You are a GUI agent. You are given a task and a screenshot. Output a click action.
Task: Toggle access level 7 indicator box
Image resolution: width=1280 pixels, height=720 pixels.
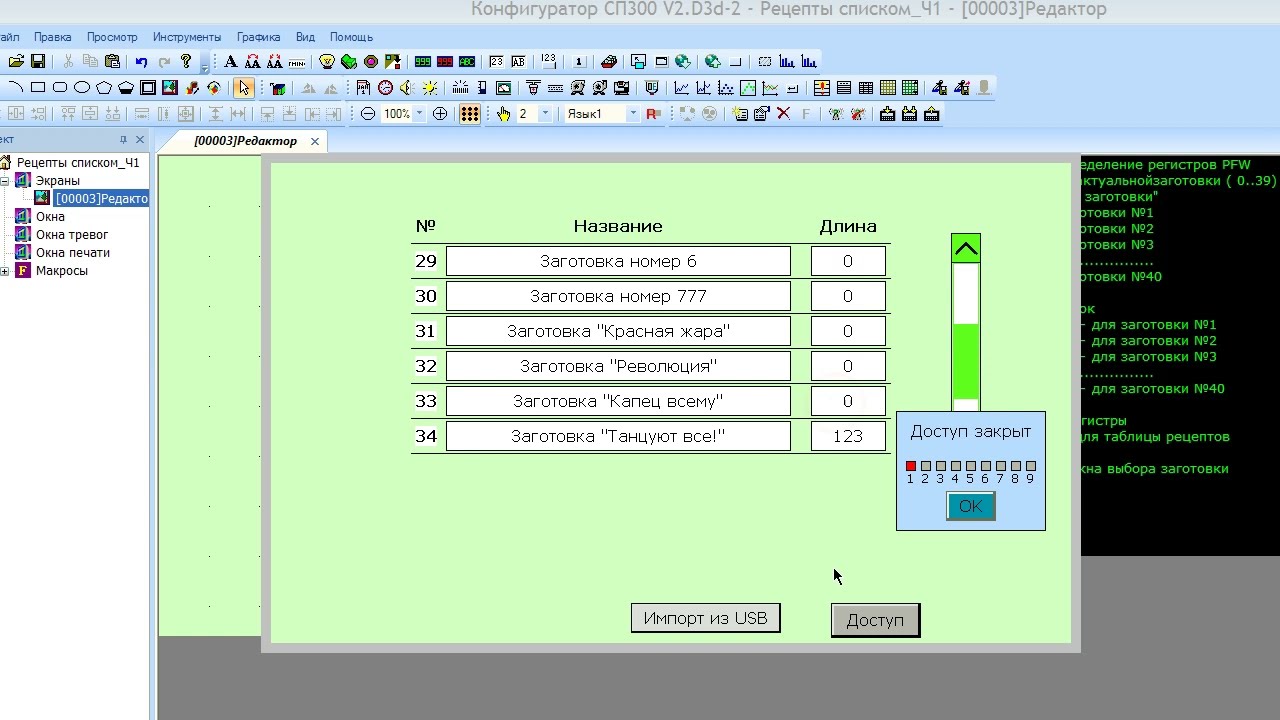point(1001,466)
